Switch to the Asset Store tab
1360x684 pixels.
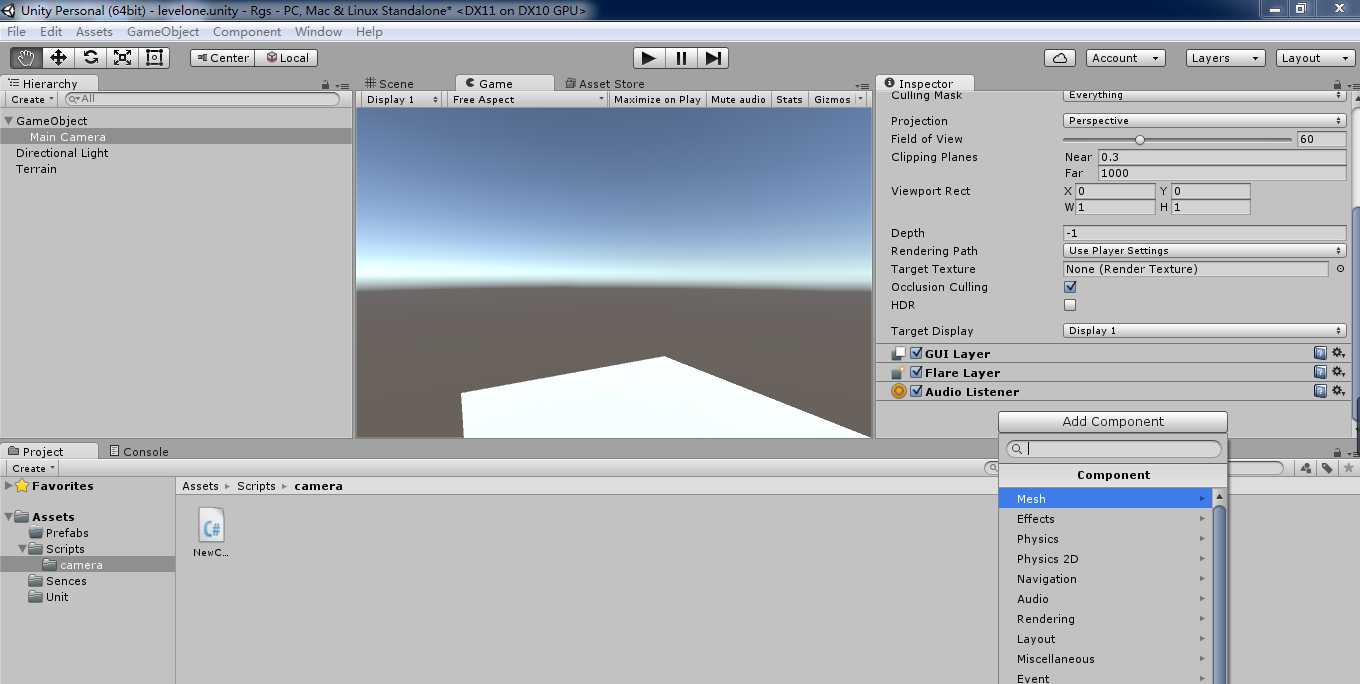point(605,84)
